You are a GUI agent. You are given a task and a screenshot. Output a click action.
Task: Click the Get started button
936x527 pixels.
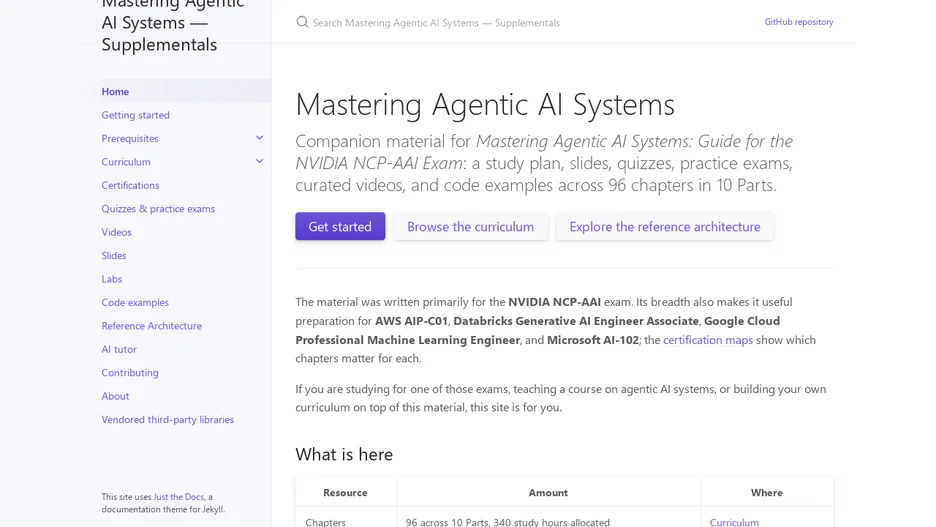point(340,226)
